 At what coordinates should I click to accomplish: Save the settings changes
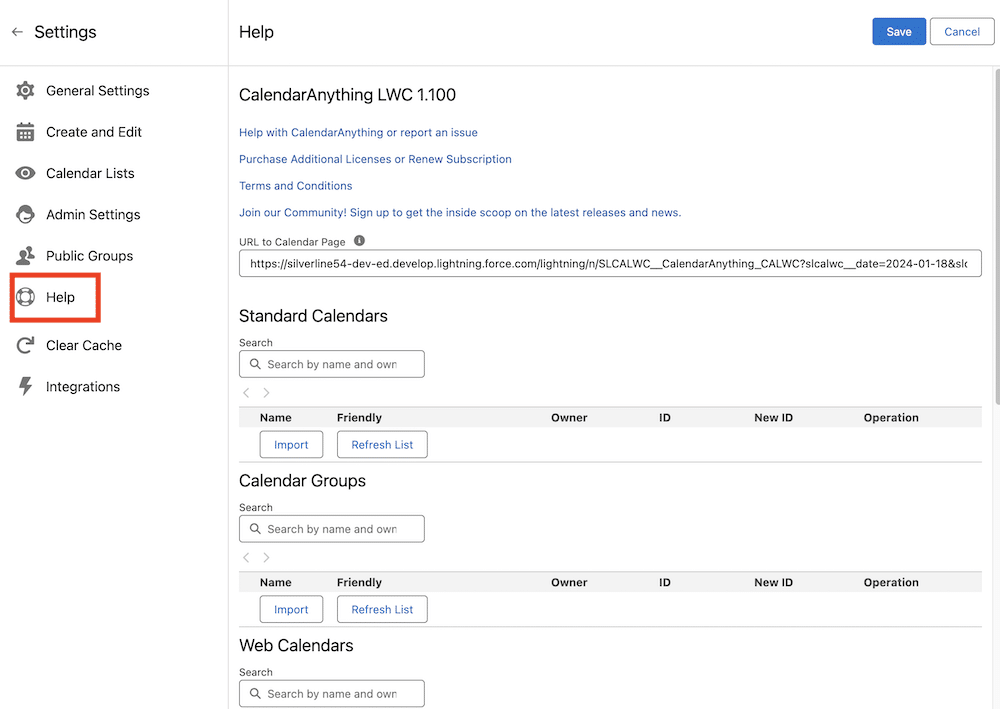pos(898,32)
